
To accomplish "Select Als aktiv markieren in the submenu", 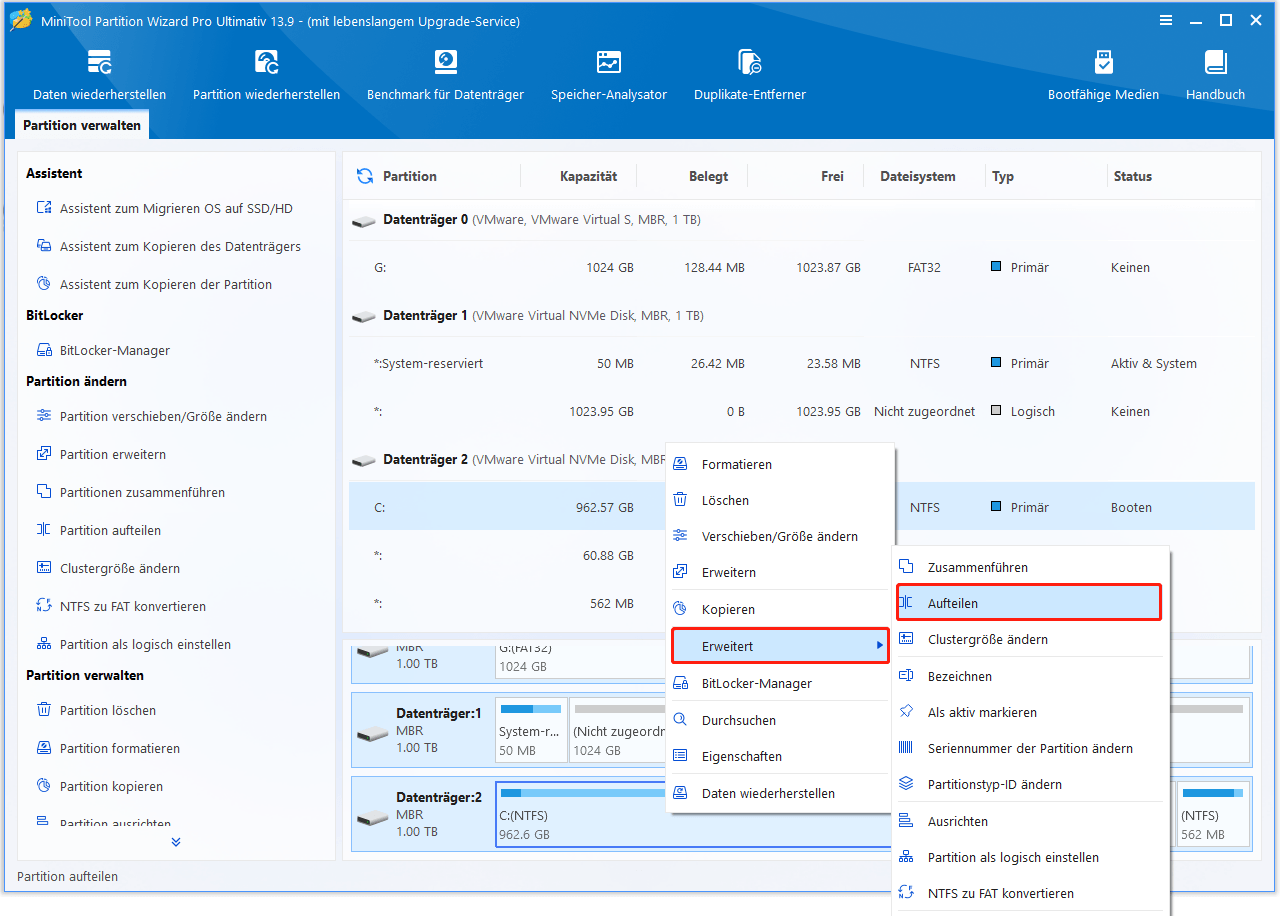I will point(1030,712).
